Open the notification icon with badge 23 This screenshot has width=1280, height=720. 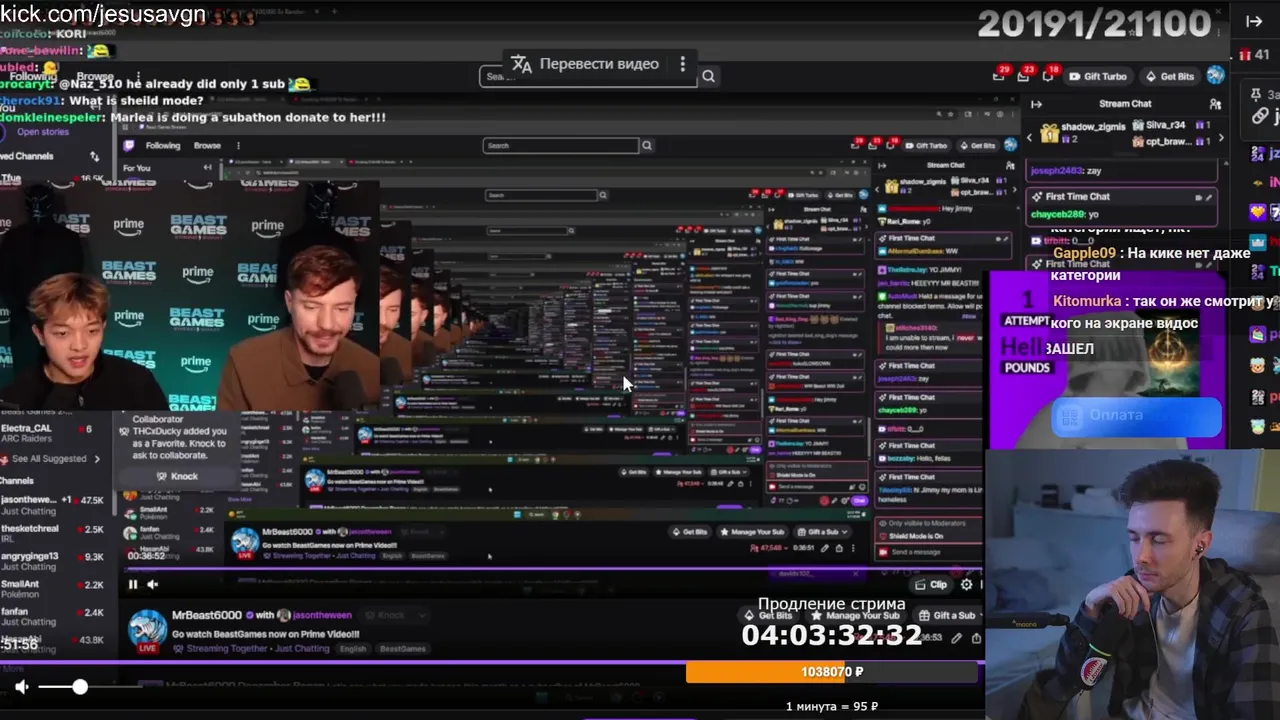[x=1025, y=75]
